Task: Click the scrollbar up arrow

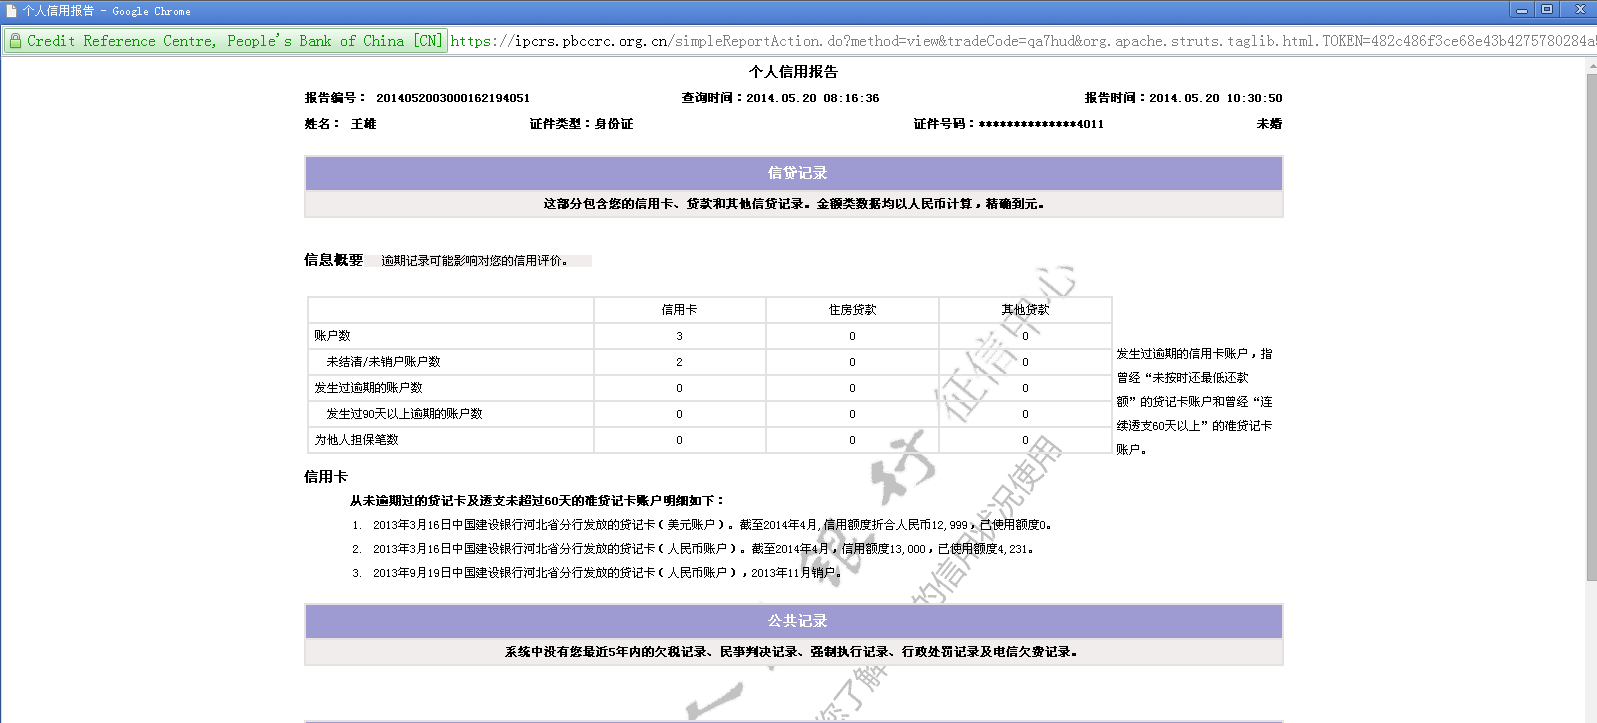Action: coord(1591,67)
